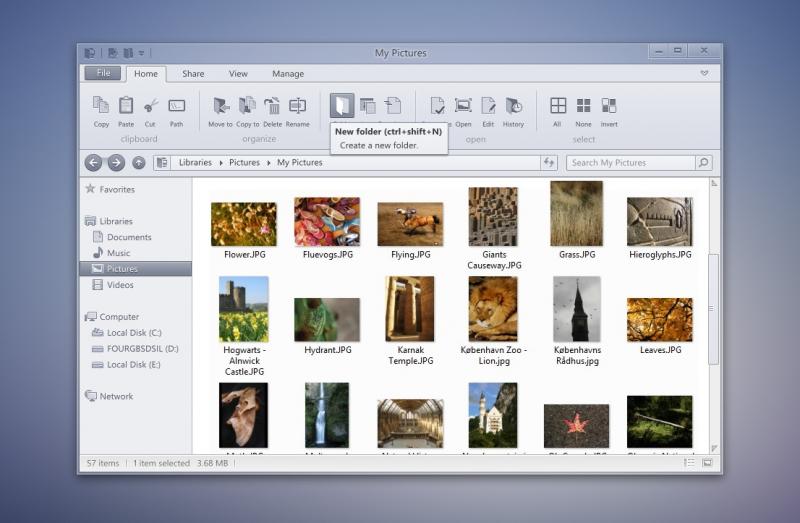Click the Select None icon
800x523 pixels.
tap(583, 106)
